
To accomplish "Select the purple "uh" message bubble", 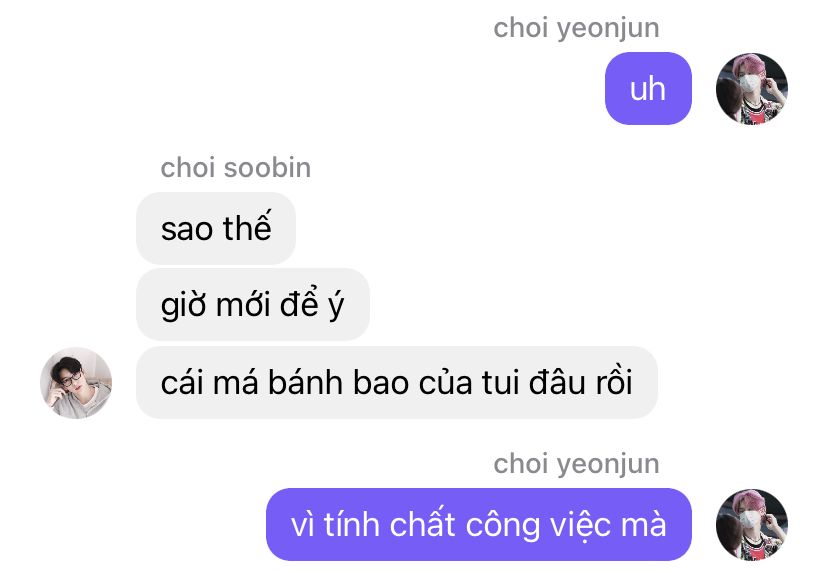I will point(648,89).
